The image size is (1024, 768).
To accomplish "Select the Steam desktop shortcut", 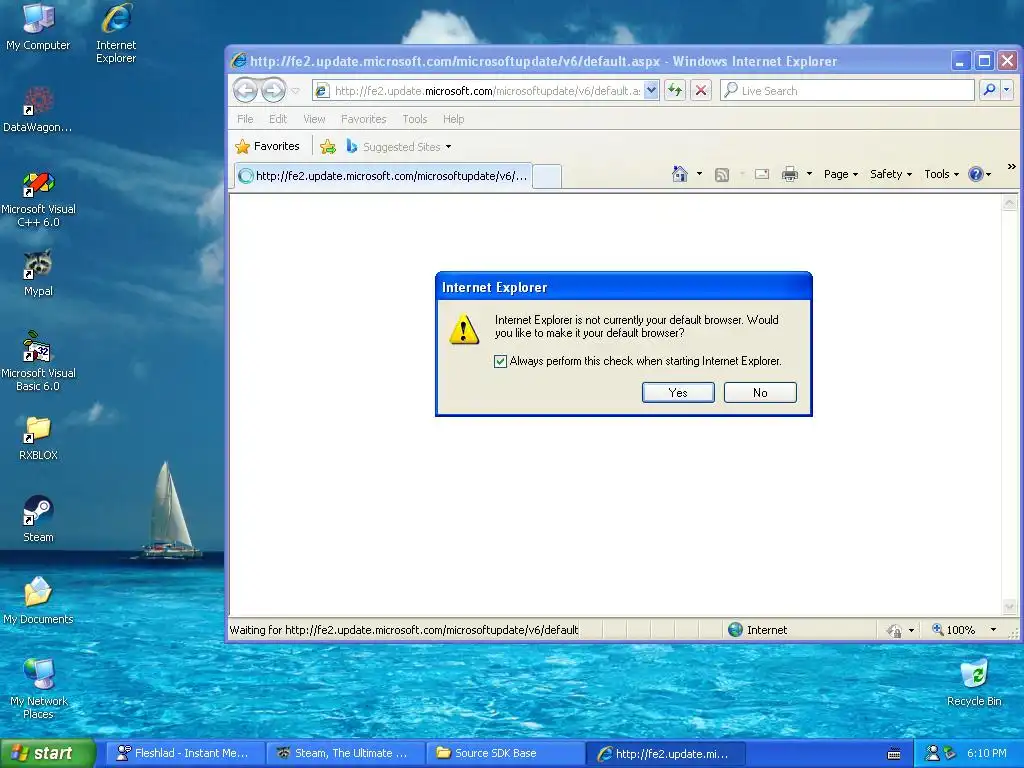I will click(x=38, y=519).
